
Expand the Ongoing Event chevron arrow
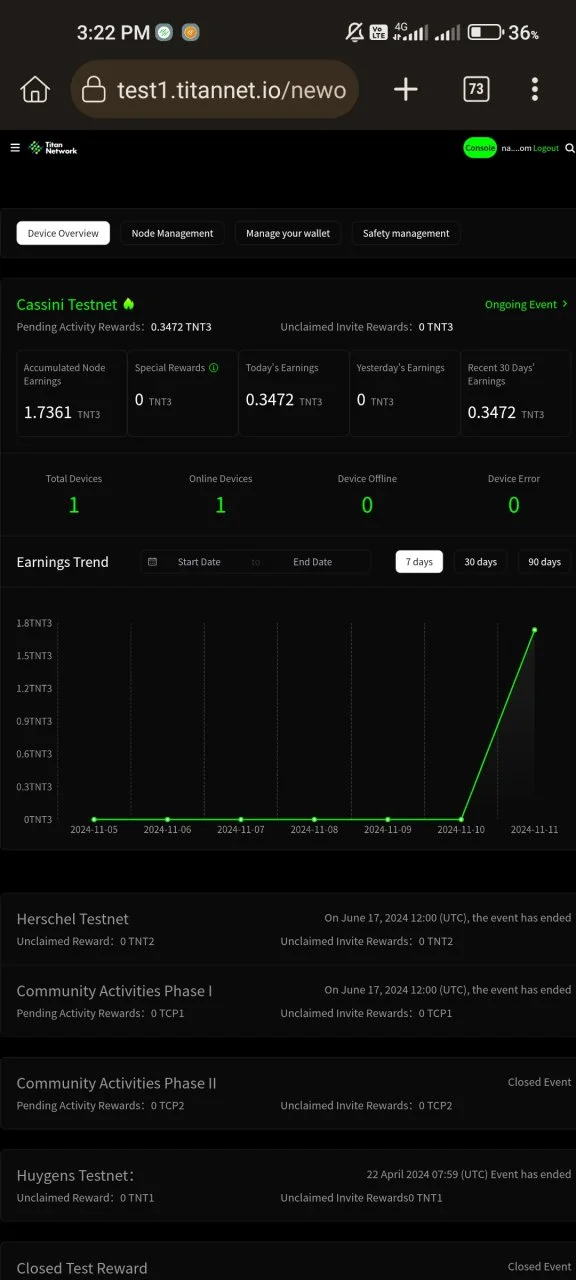pos(565,304)
